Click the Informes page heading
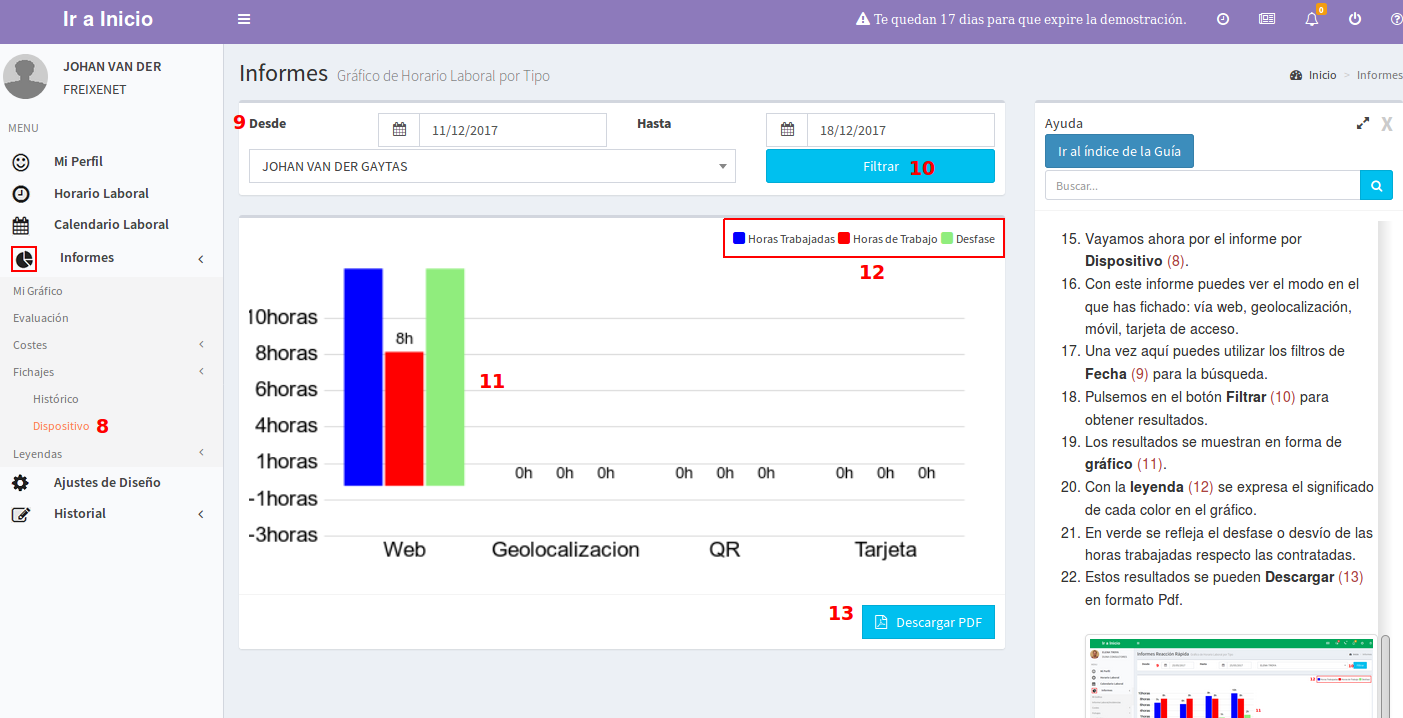 tap(284, 73)
